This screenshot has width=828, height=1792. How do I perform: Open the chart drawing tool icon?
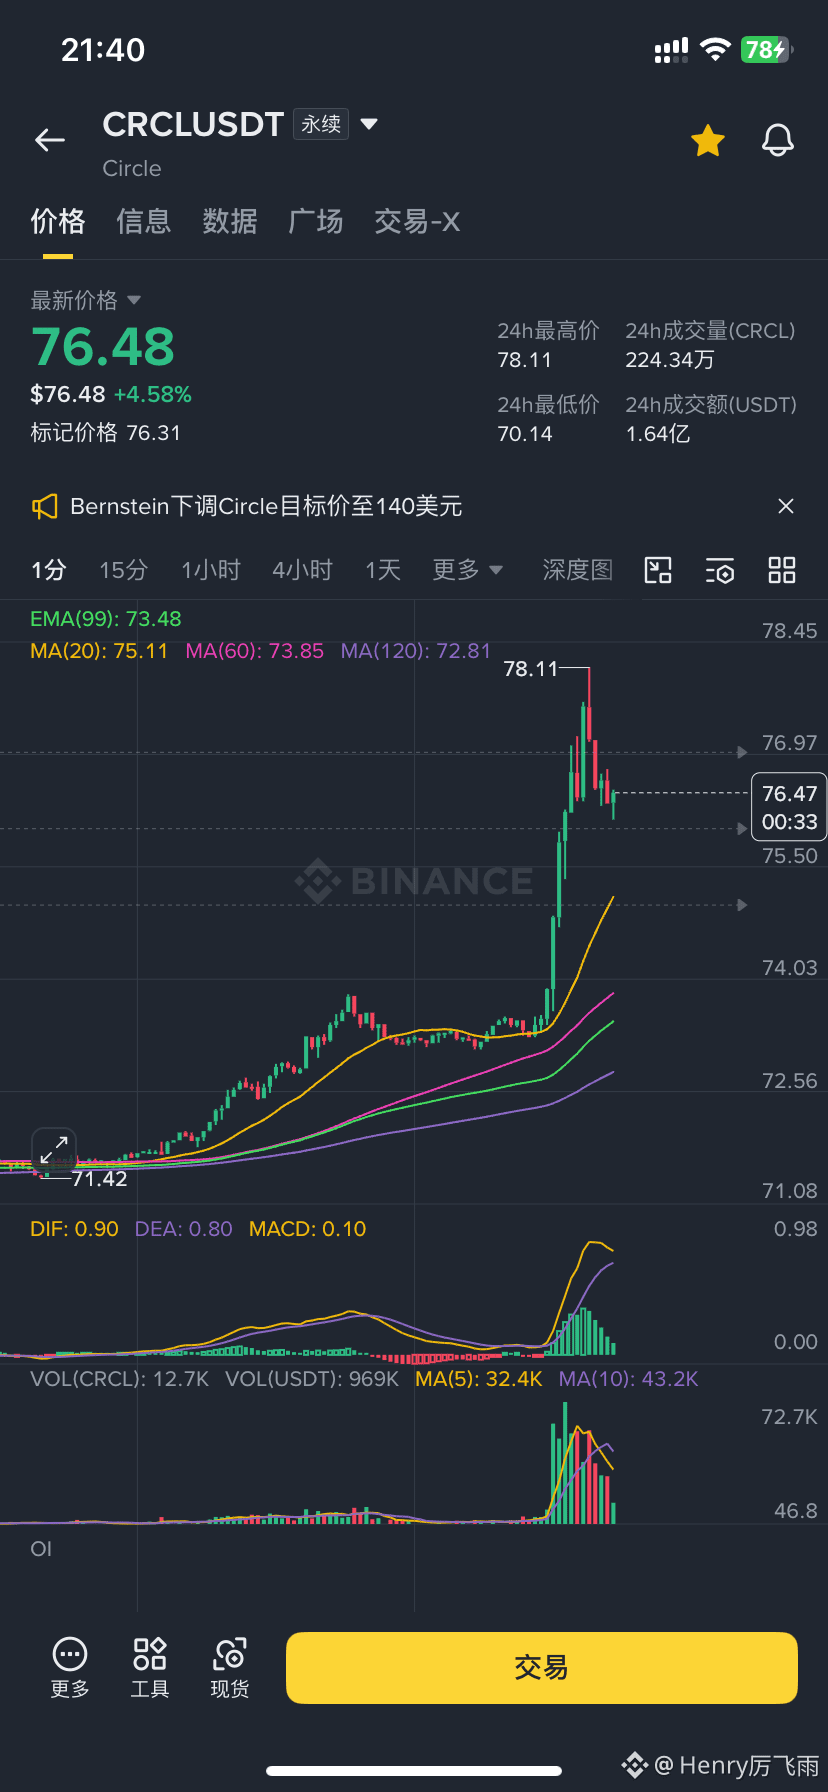point(658,570)
